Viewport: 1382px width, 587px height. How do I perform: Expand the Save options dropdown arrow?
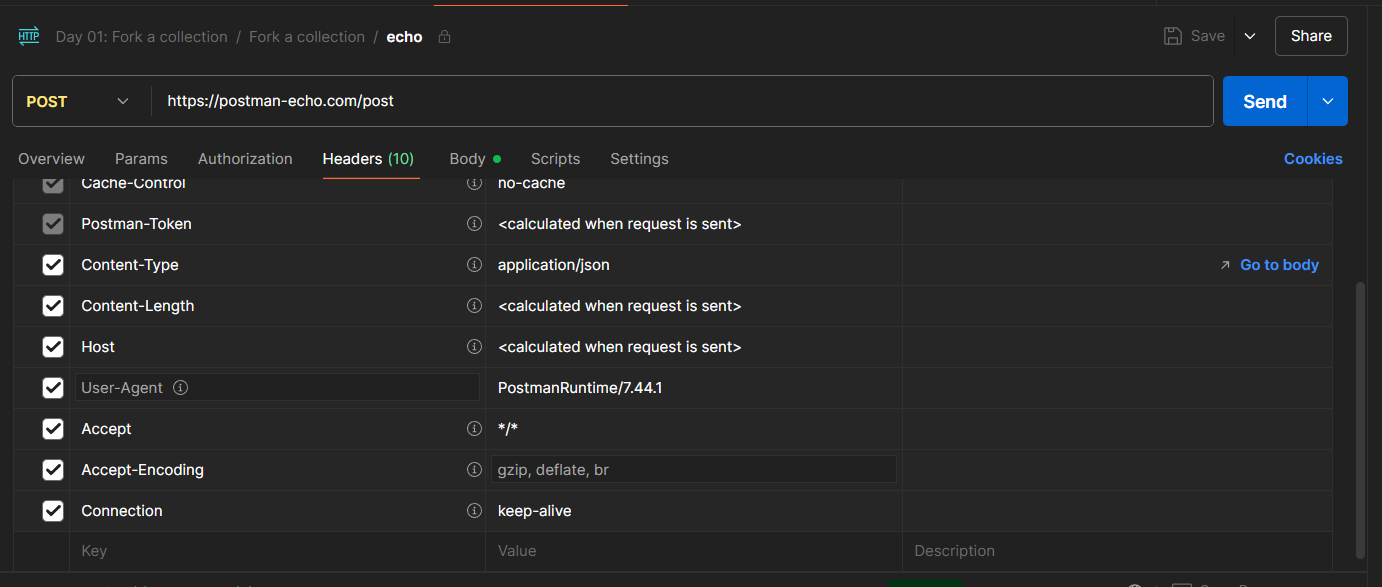(1250, 36)
